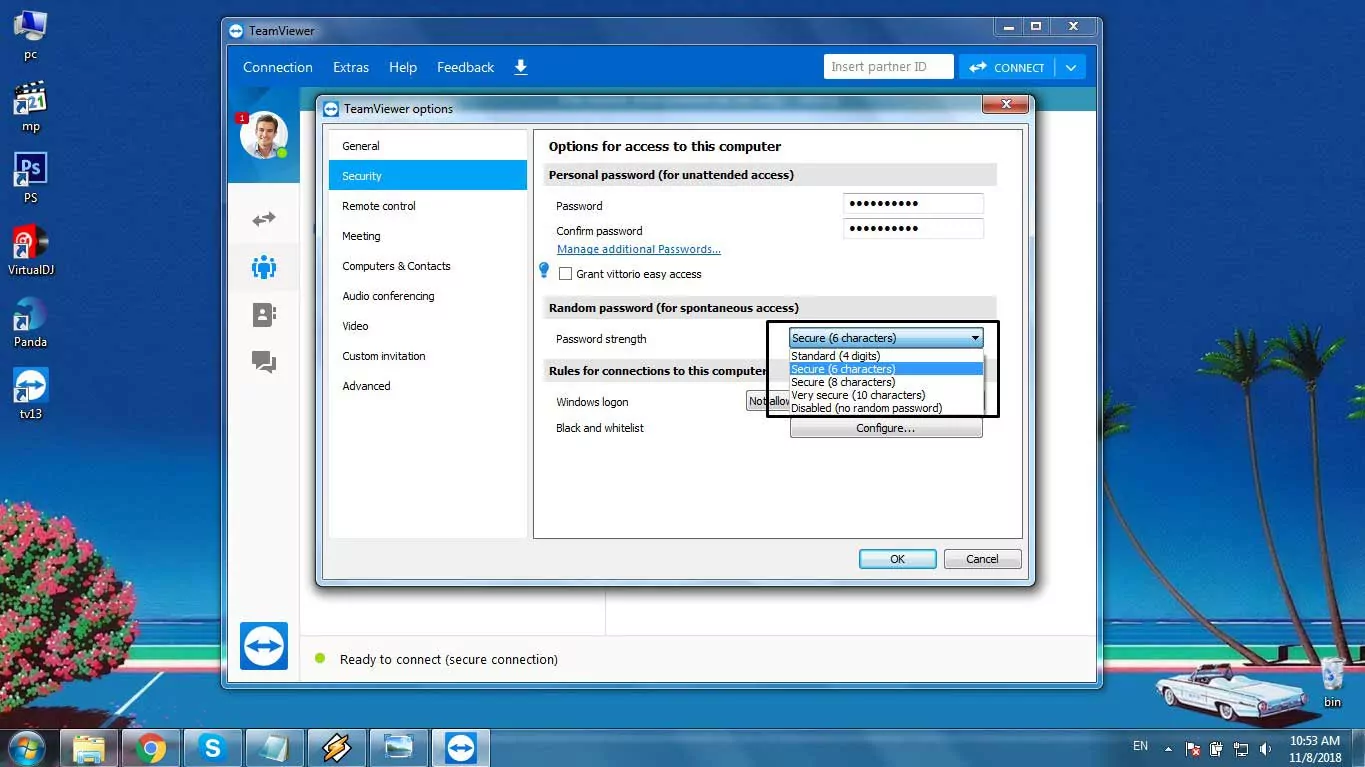
Task: Select the VirtualDJ desktop icon
Action: [30, 250]
